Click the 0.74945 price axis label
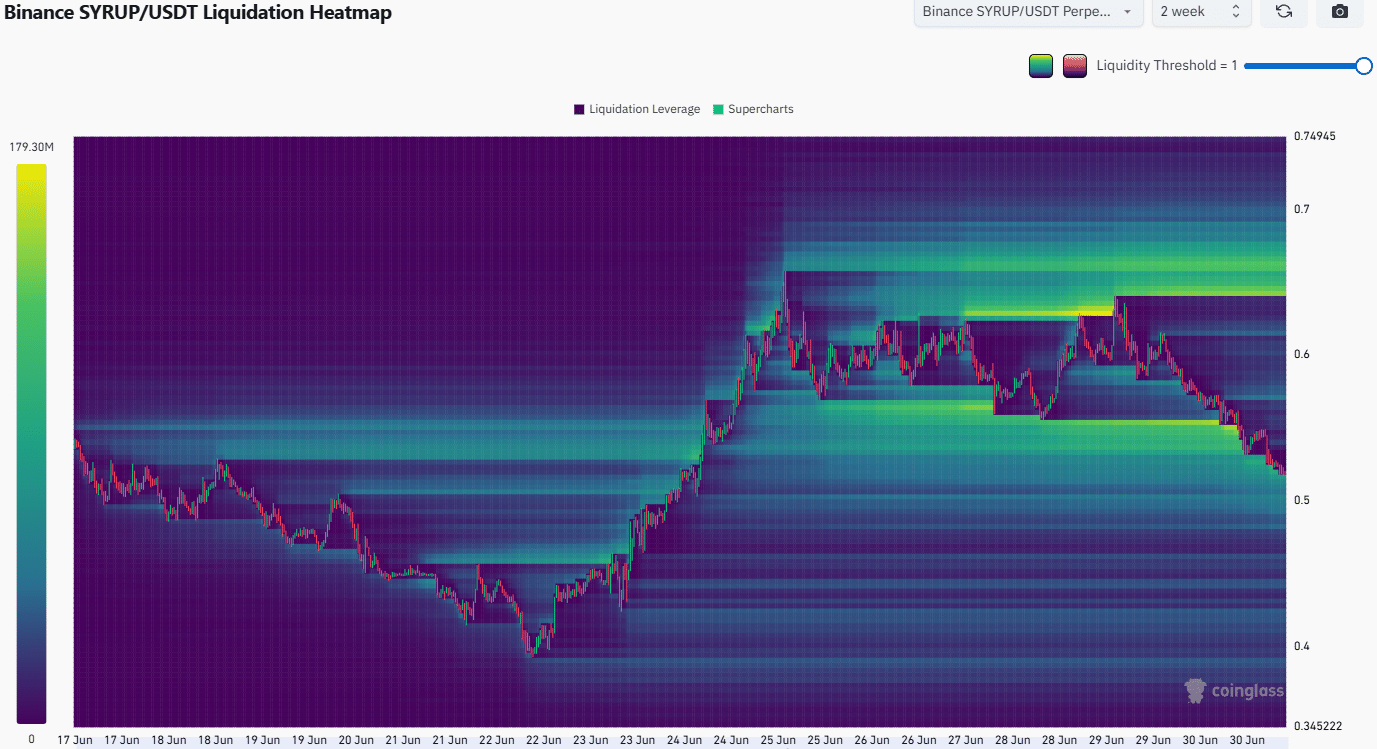1377x749 pixels. pyautogui.click(x=1314, y=136)
